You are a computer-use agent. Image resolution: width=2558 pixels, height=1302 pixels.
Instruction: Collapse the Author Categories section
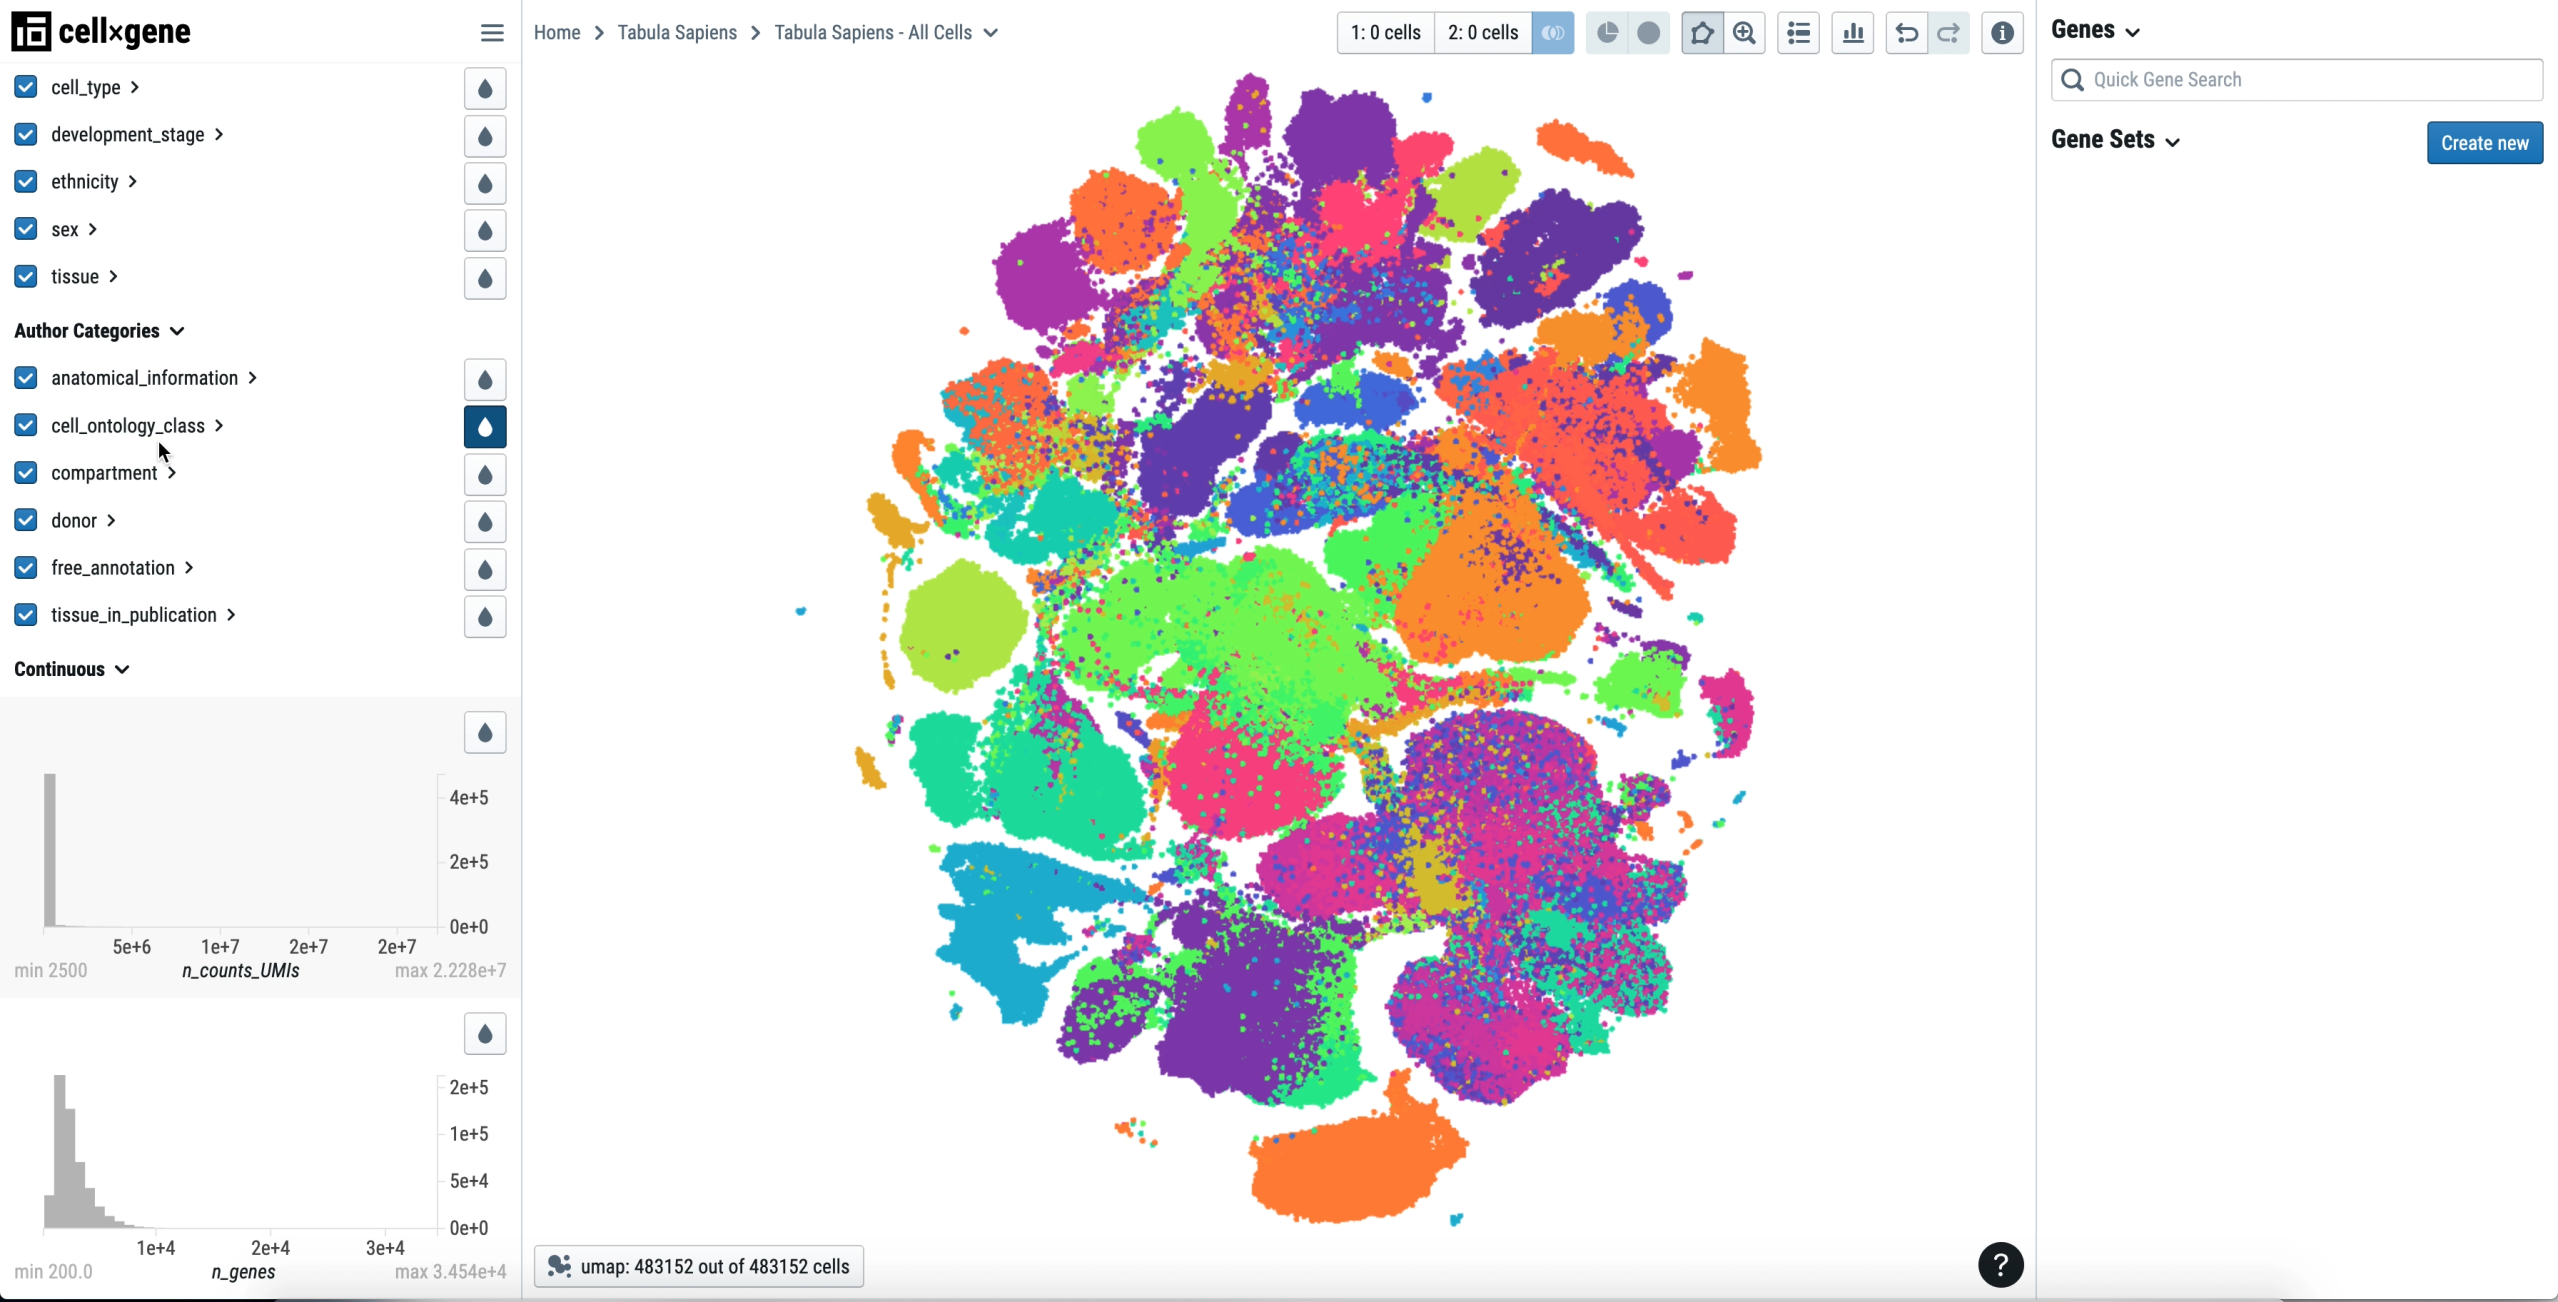[99, 331]
